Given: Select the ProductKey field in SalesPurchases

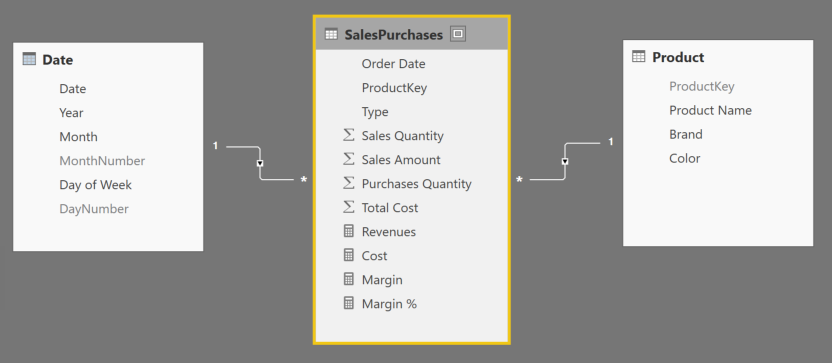Looking at the screenshot, I should coord(394,88).
